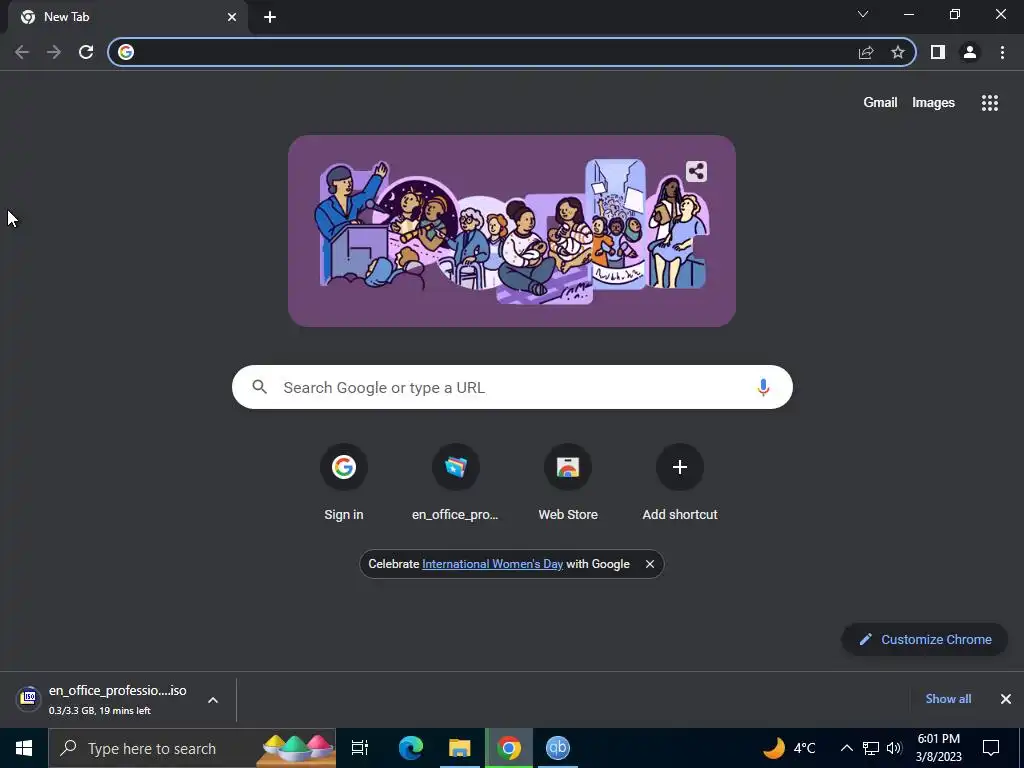The width and height of the screenshot is (1024, 768).
Task: Close the New Tab tab
Action: click(232, 17)
